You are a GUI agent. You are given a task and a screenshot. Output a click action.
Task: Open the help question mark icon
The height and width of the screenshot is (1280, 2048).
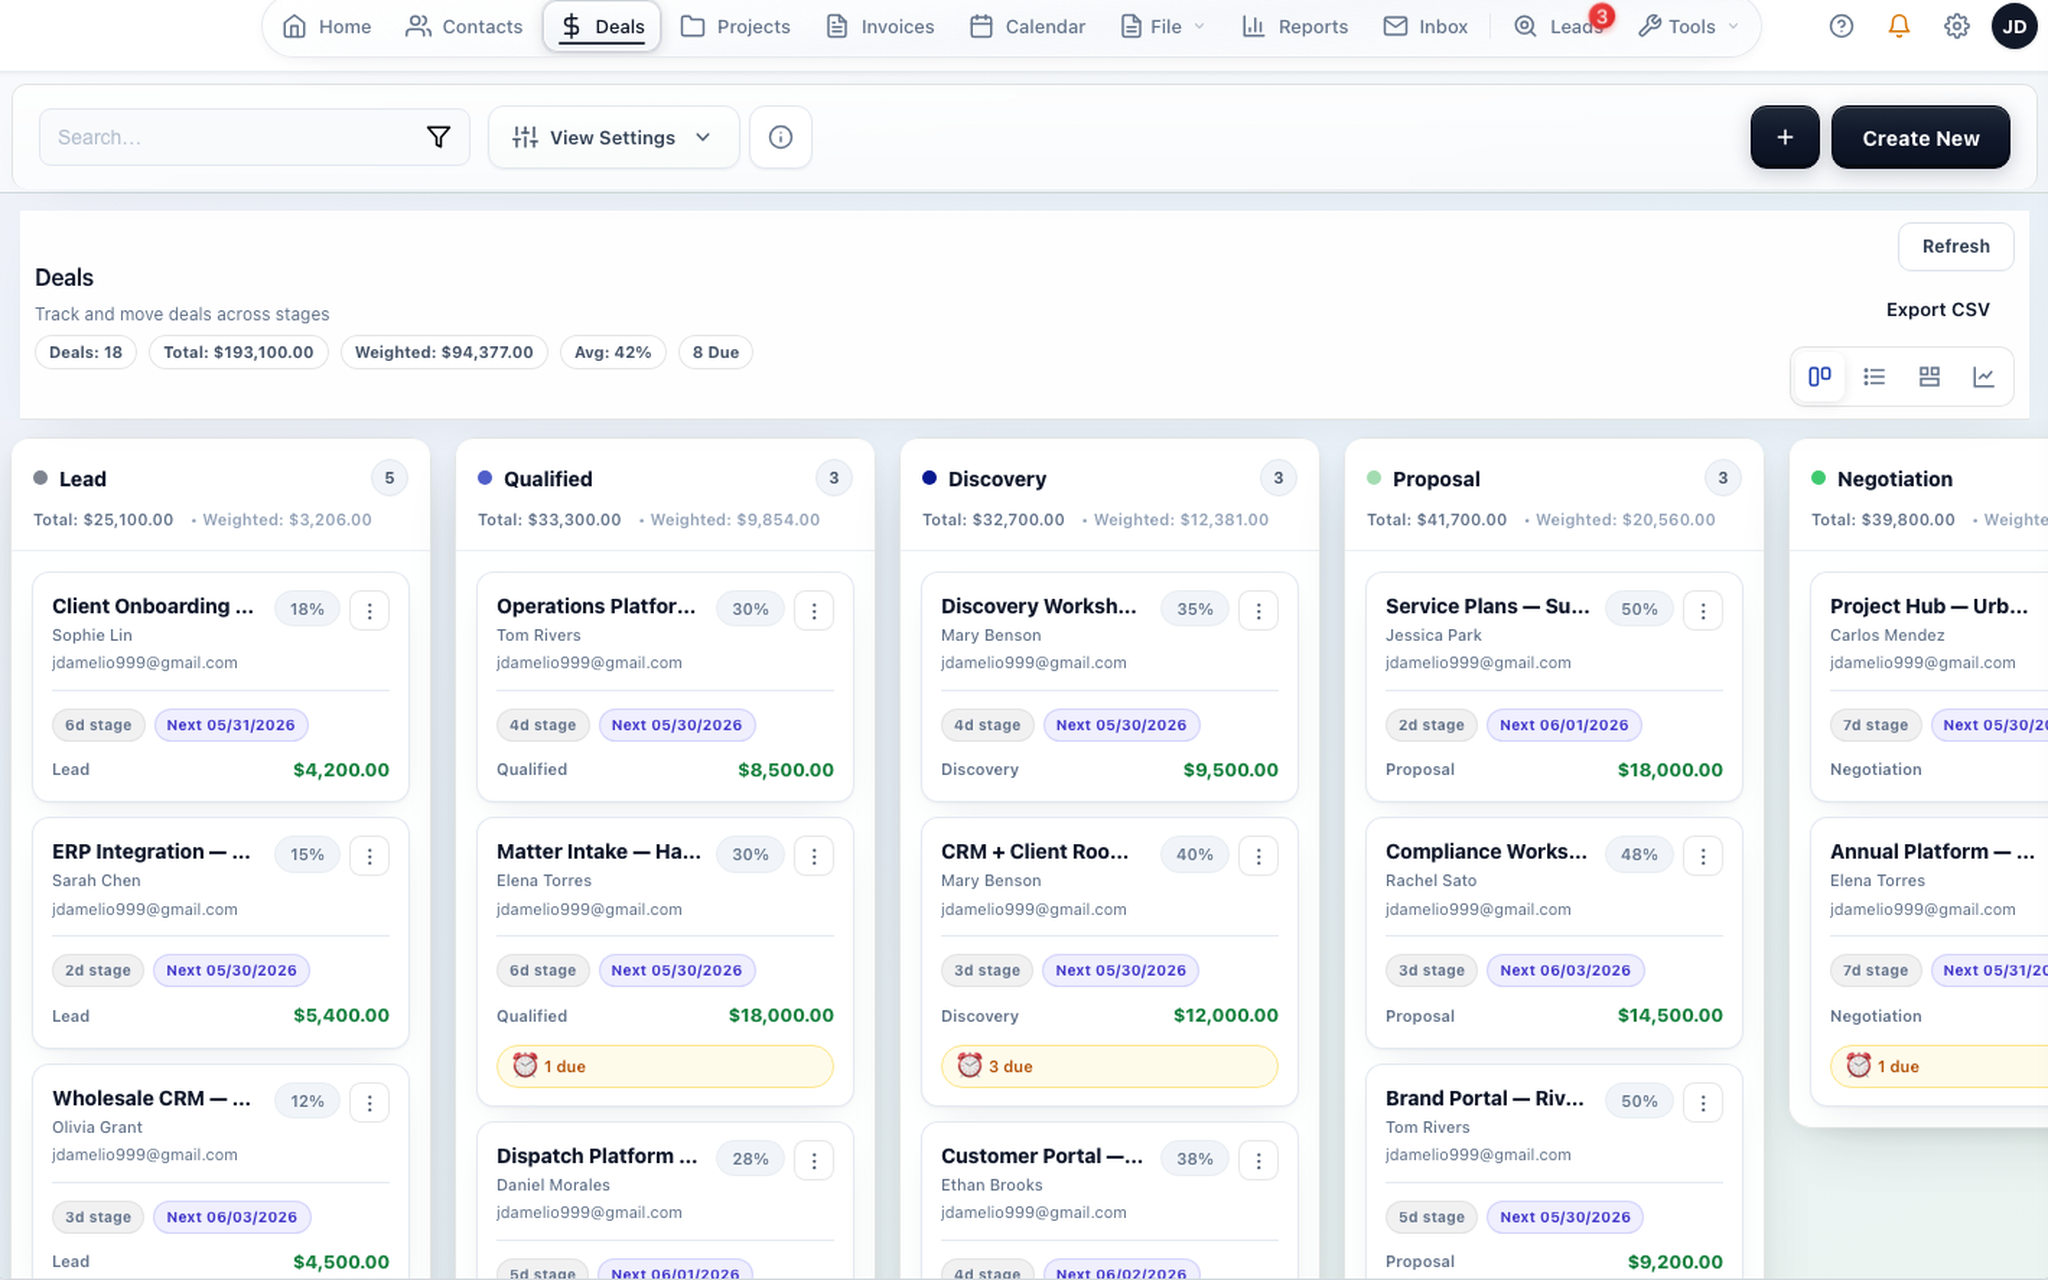(x=1841, y=26)
